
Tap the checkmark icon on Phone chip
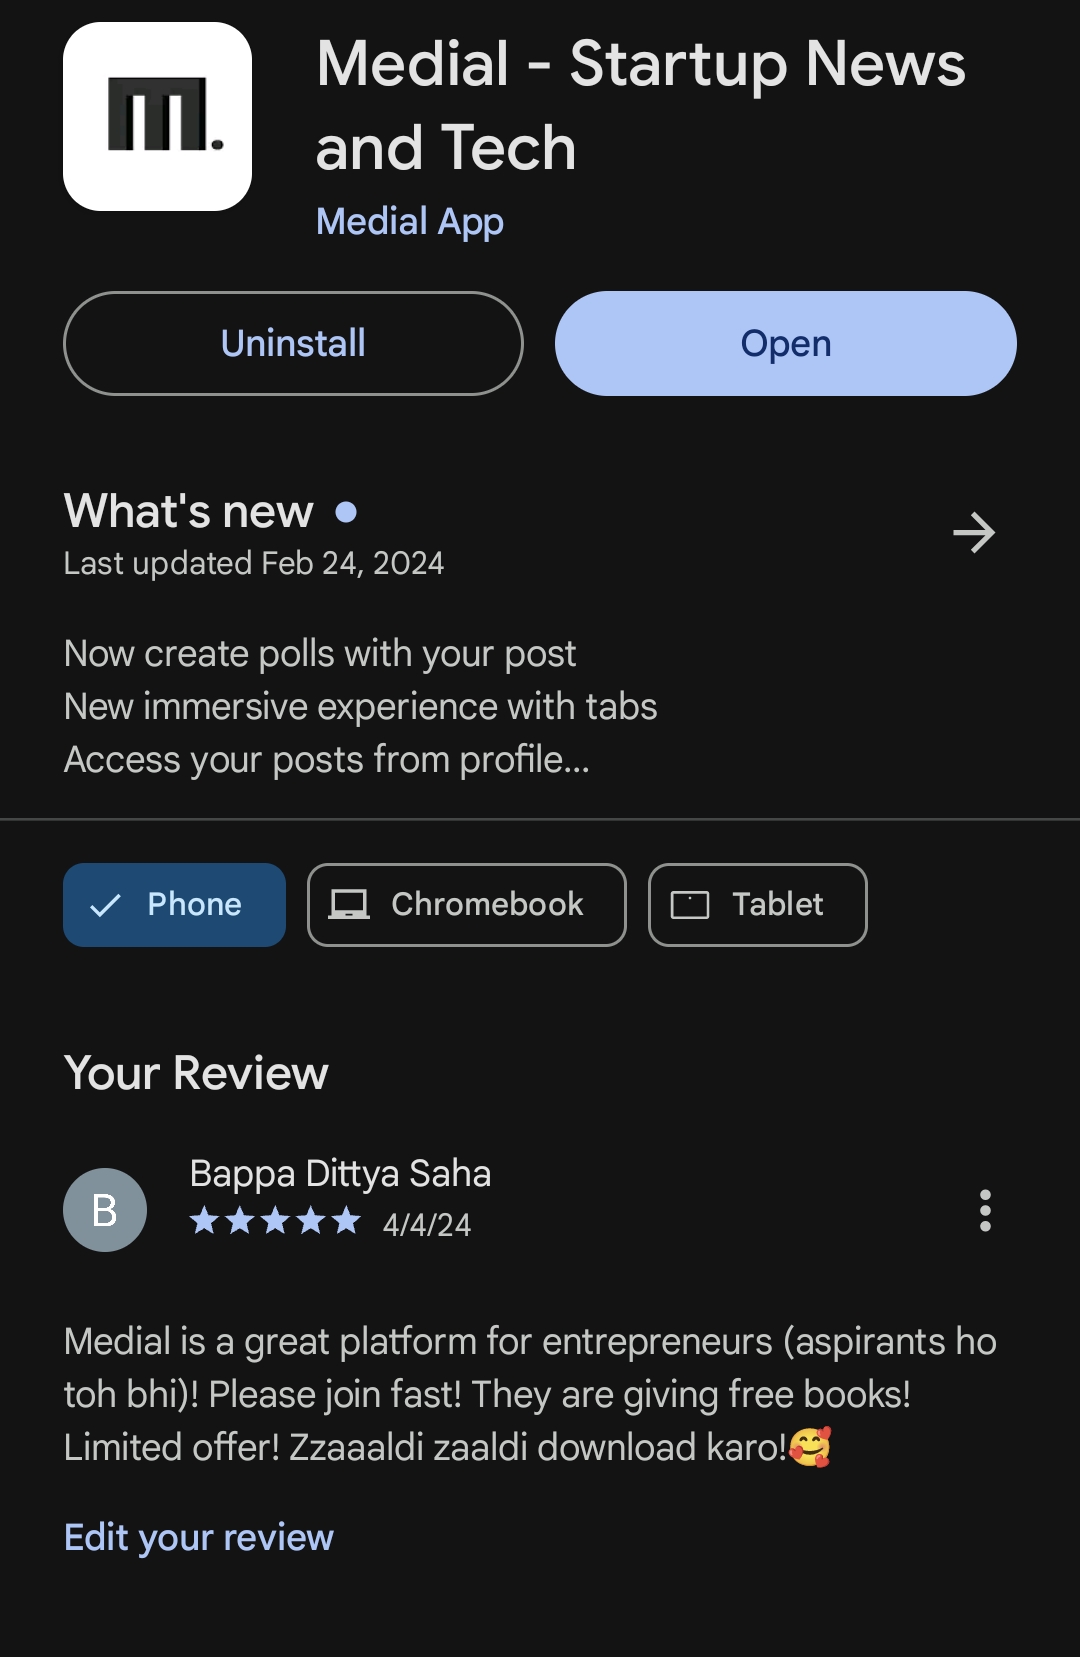[105, 906]
